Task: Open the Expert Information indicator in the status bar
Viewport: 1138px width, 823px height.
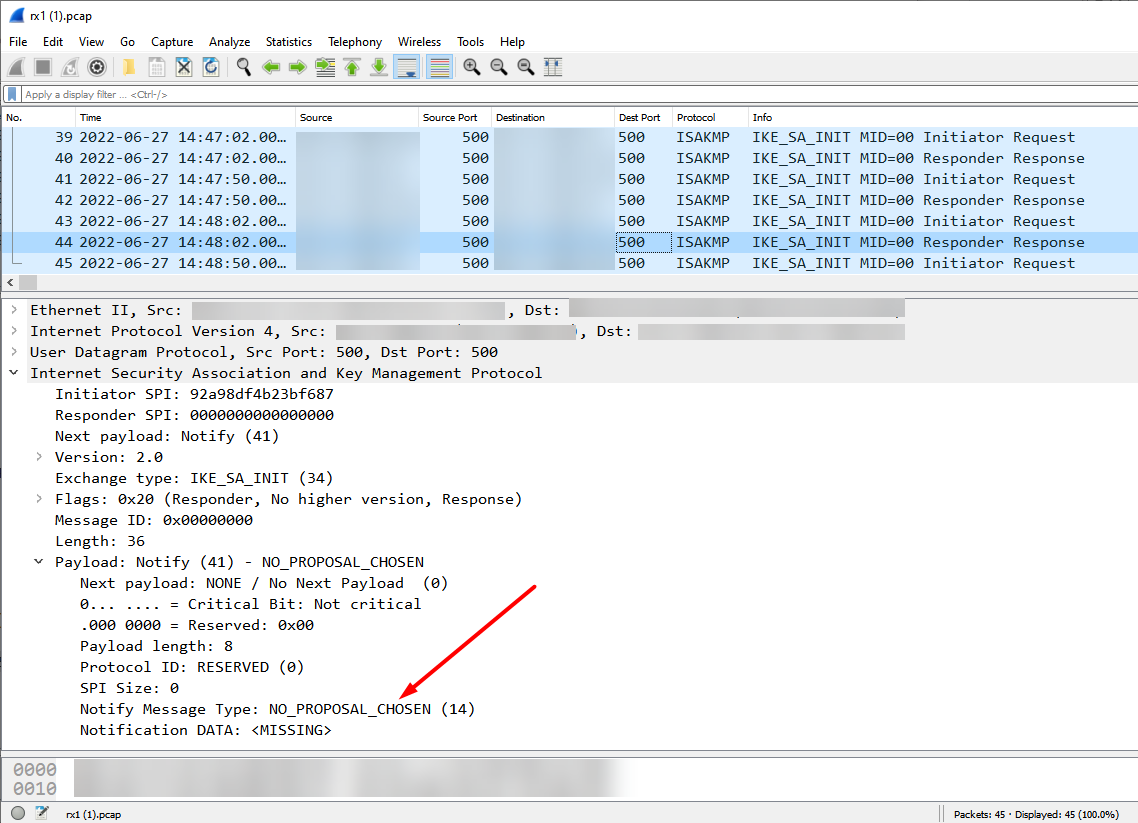Action: 16,815
